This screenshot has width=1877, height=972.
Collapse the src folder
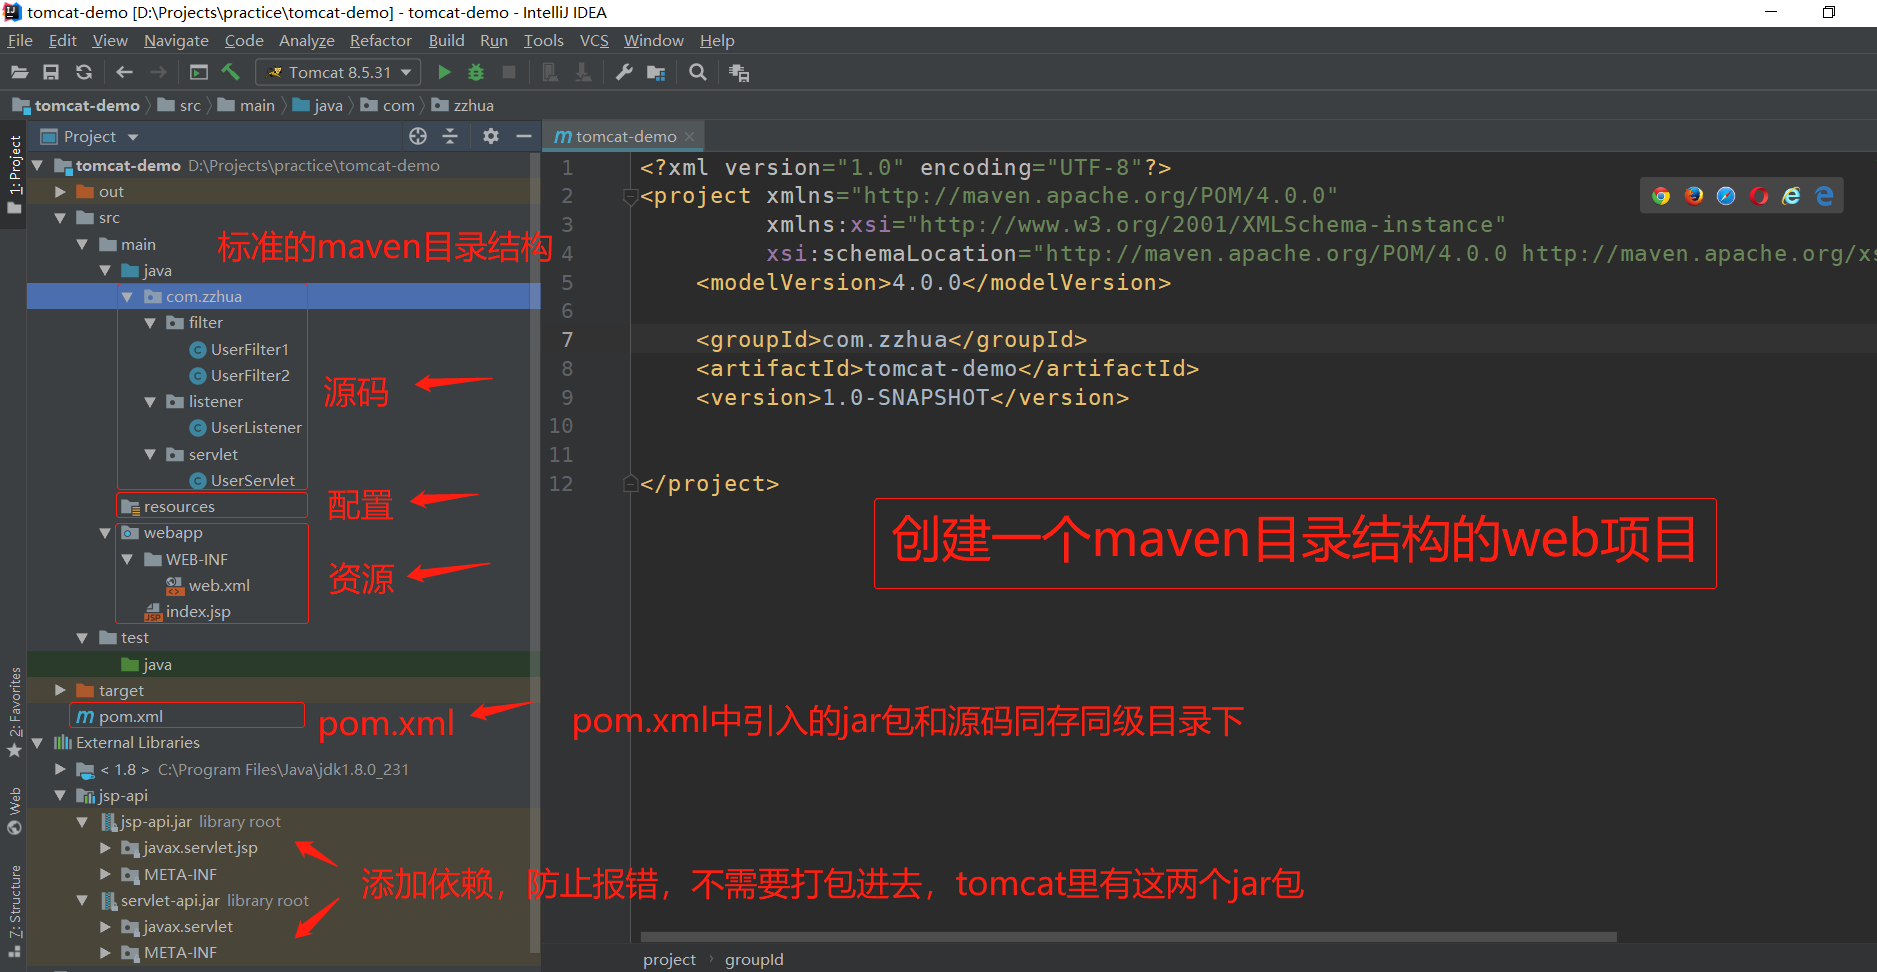[x=60, y=218]
